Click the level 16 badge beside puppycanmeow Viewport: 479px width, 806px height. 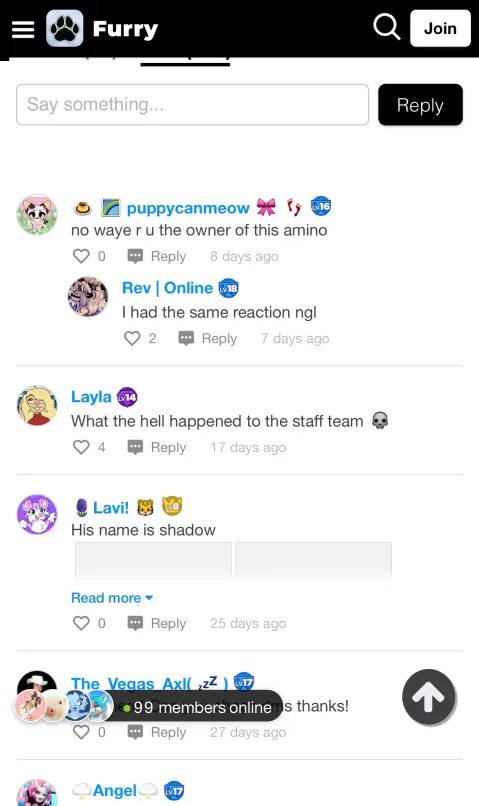point(321,207)
